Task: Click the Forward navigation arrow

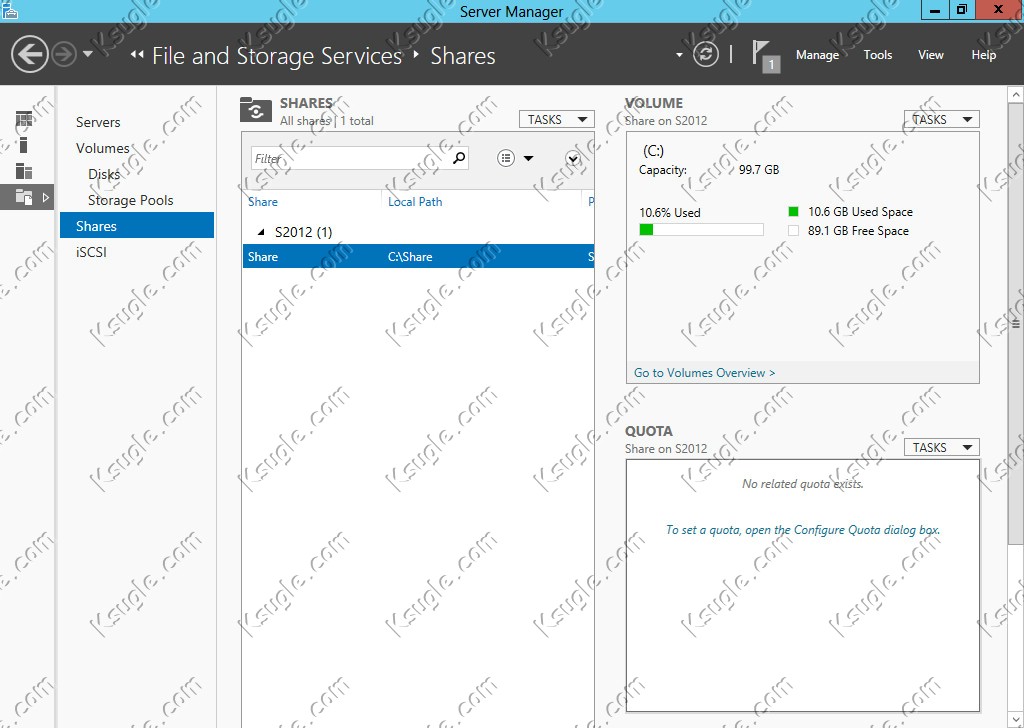Action: coord(64,55)
